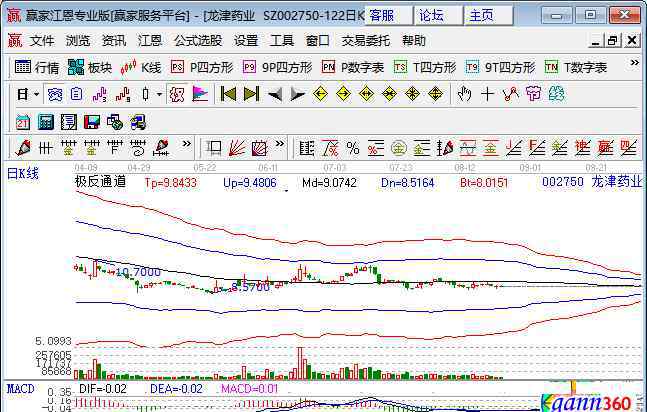Select the pencil drawing tool
The image size is (647, 412).
[23, 148]
